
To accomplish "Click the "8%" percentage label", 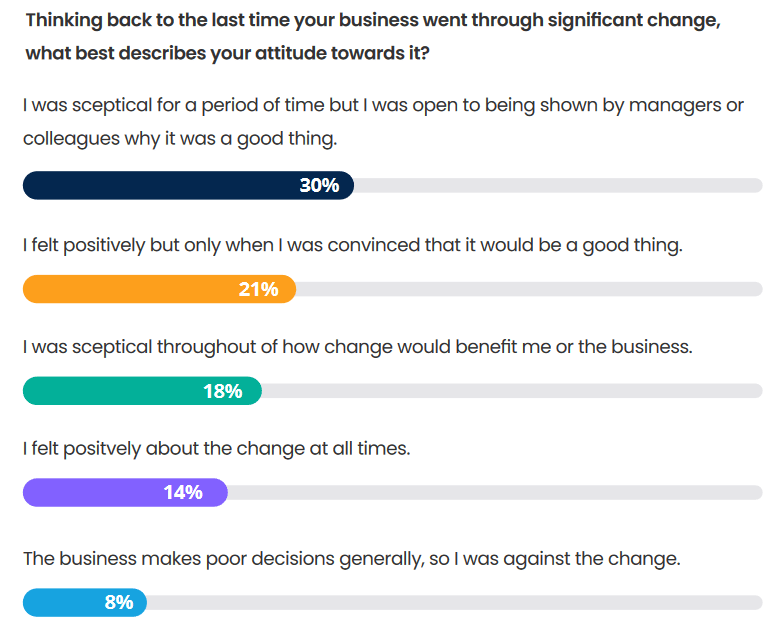I will tap(119, 603).
